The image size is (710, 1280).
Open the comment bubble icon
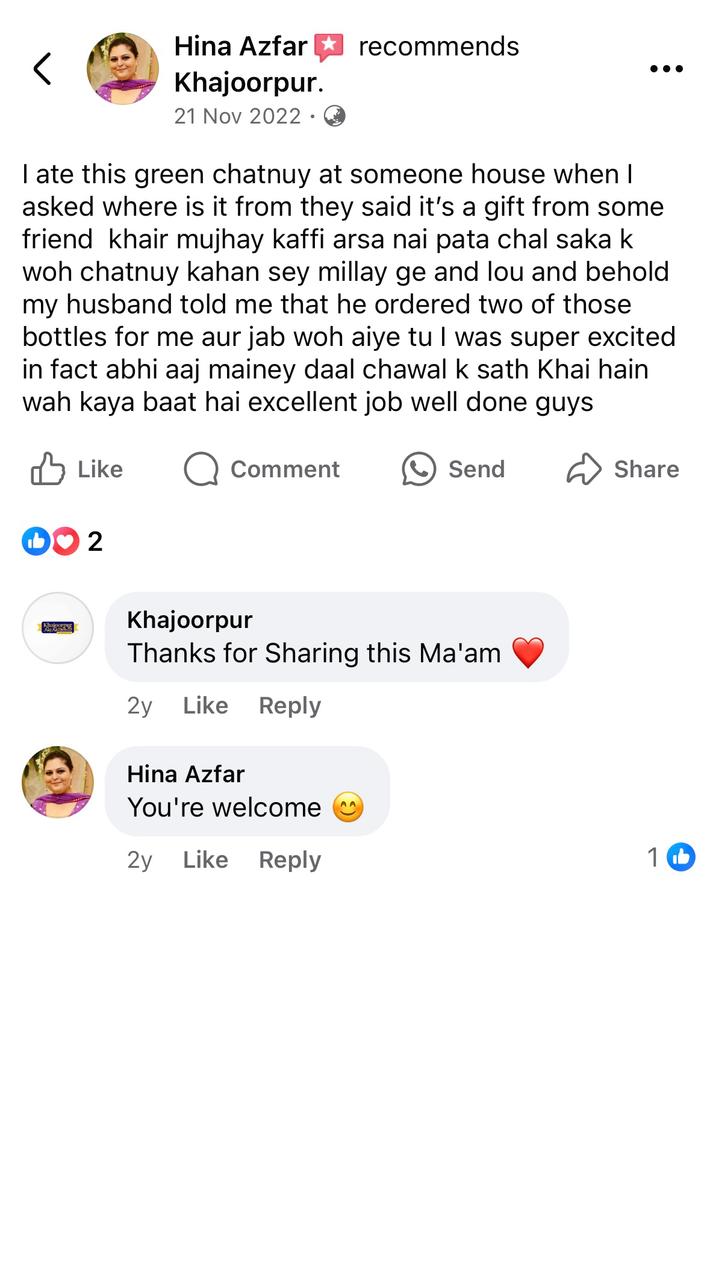[200, 469]
